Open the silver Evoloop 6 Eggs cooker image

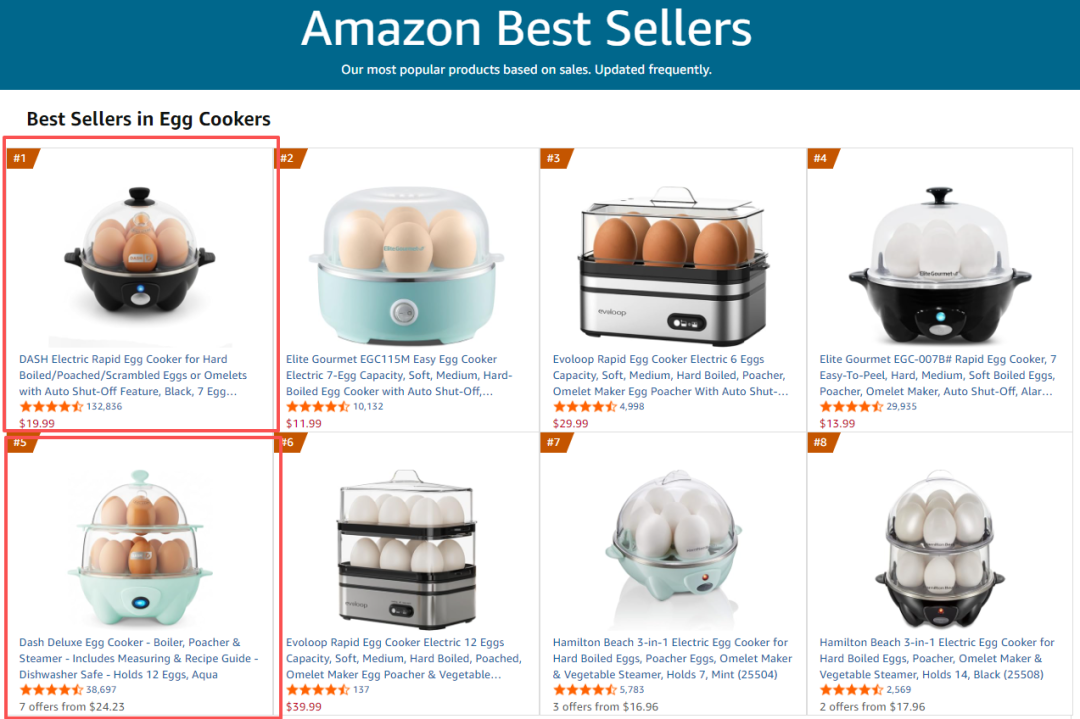coord(672,262)
